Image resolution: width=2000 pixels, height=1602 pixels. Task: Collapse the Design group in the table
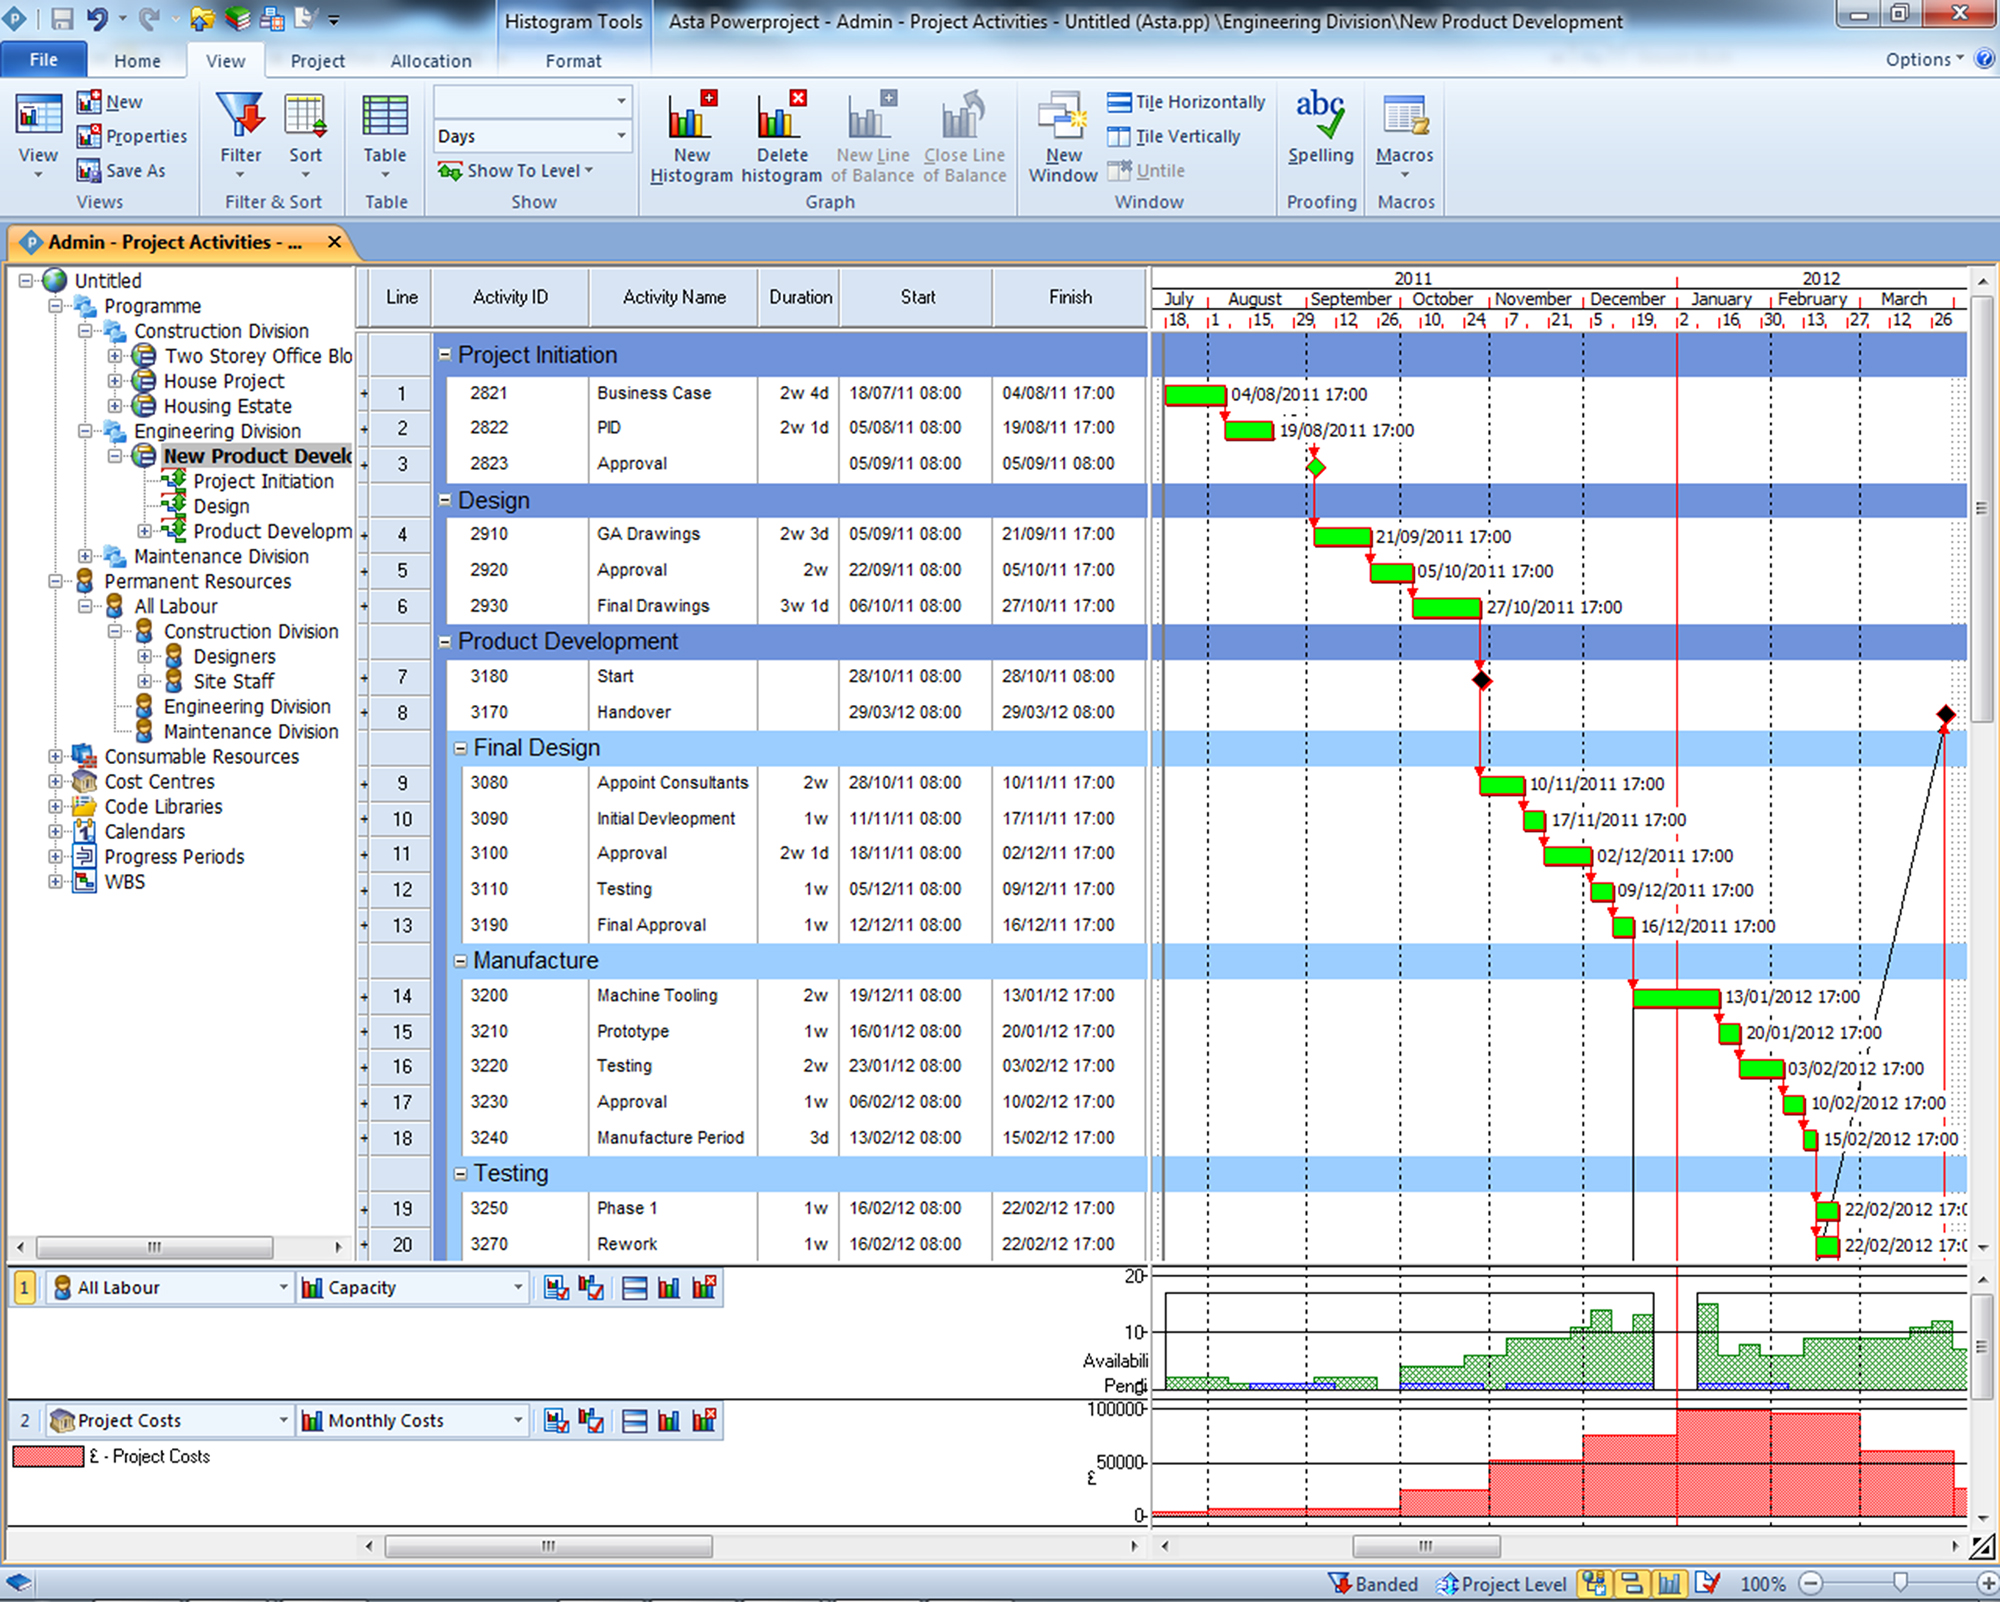tap(445, 500)
